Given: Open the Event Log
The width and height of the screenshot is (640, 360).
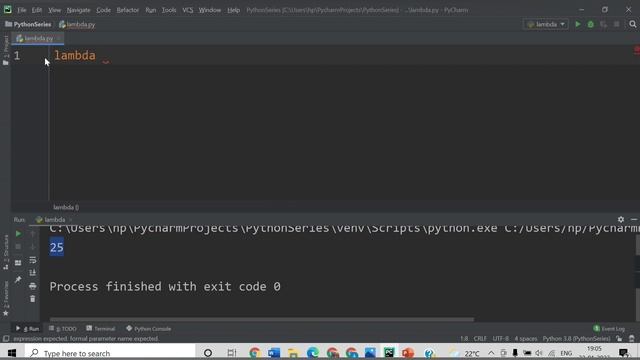Looking at the screenshot, I should pos(609,329).
